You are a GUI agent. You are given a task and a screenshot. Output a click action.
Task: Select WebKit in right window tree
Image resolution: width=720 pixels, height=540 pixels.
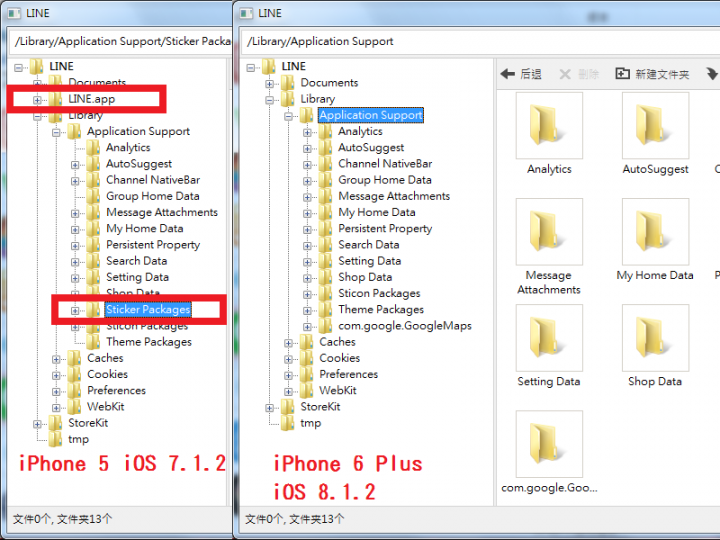tap(338, 390)
